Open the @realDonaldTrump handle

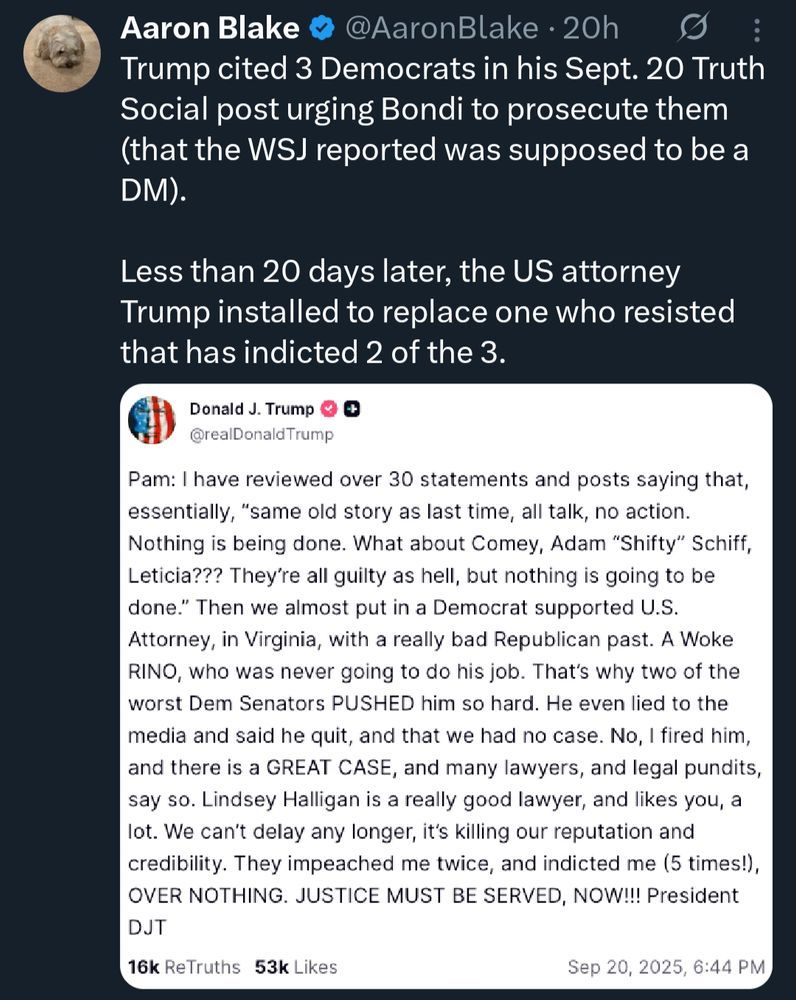(x=262, y=434)
